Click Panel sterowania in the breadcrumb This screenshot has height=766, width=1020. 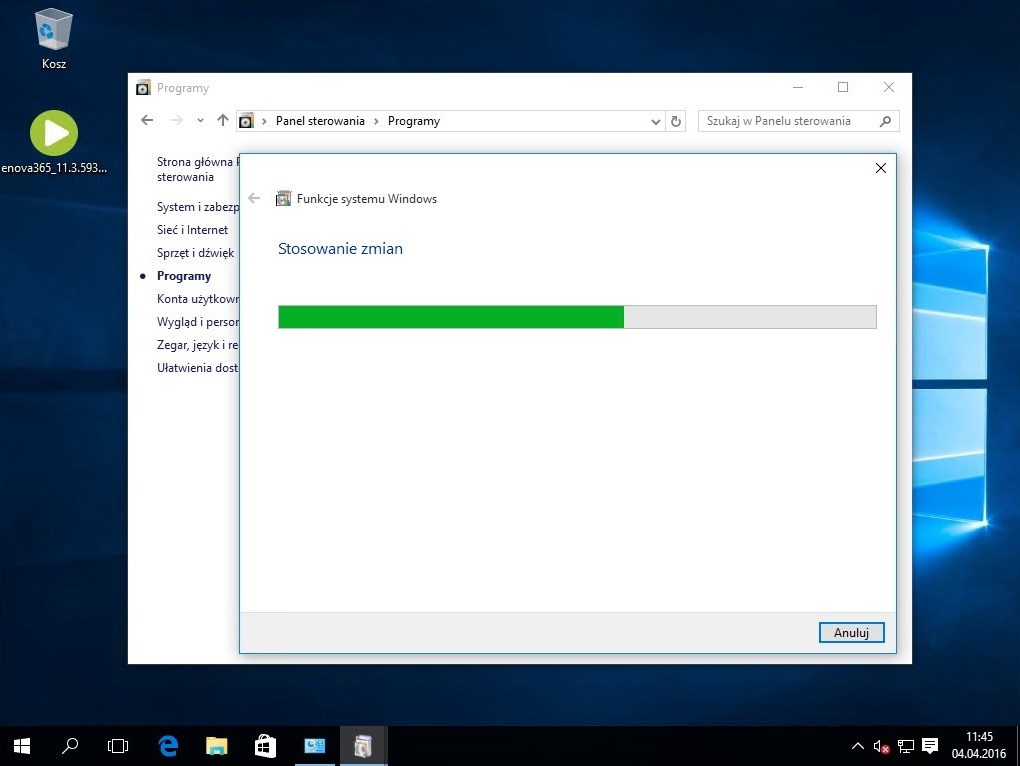[x=320, y=121]
